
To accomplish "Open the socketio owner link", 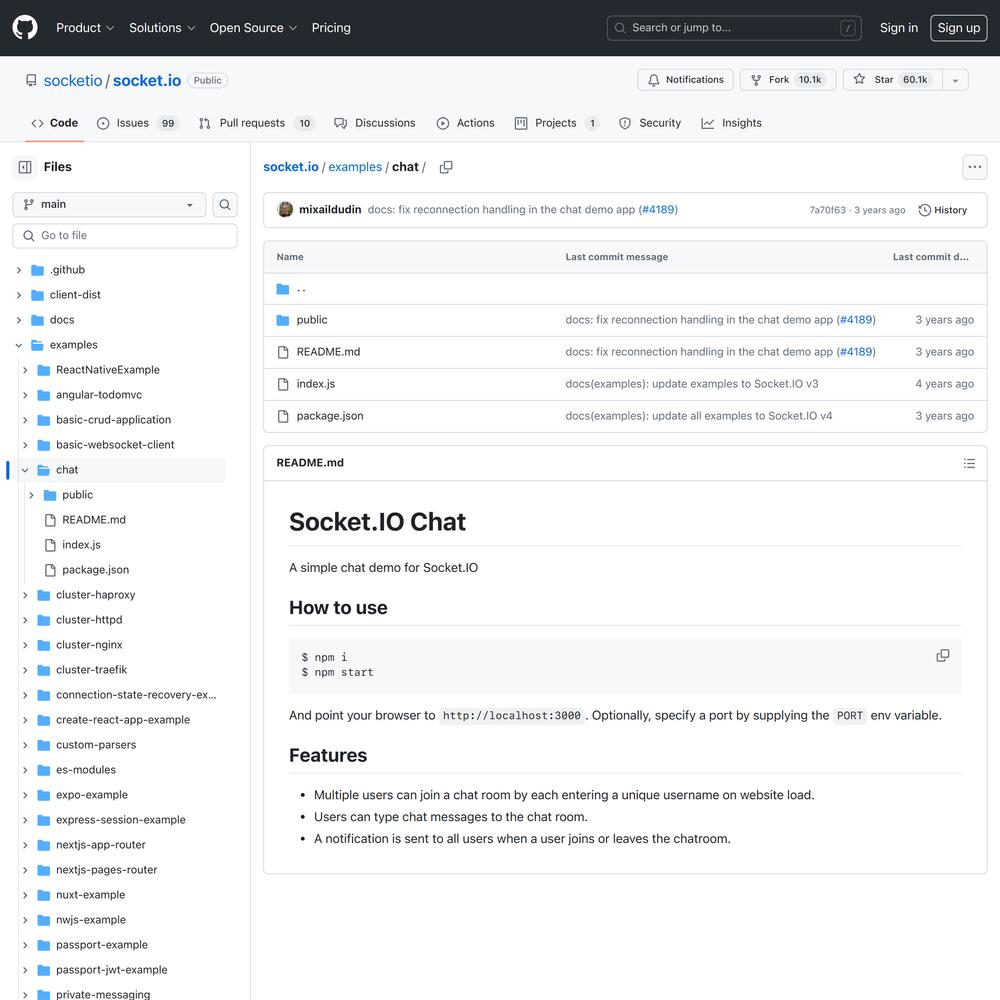I will point(73,80).
